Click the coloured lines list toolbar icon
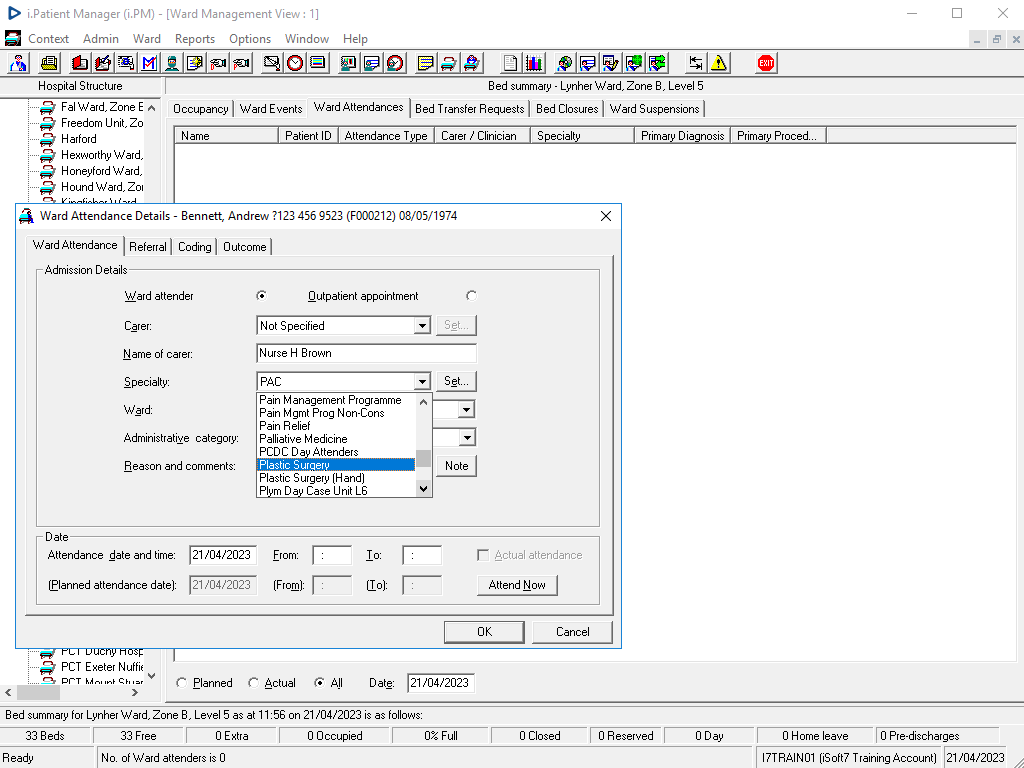Screen dimensions: 1024x768 point(318,63)
